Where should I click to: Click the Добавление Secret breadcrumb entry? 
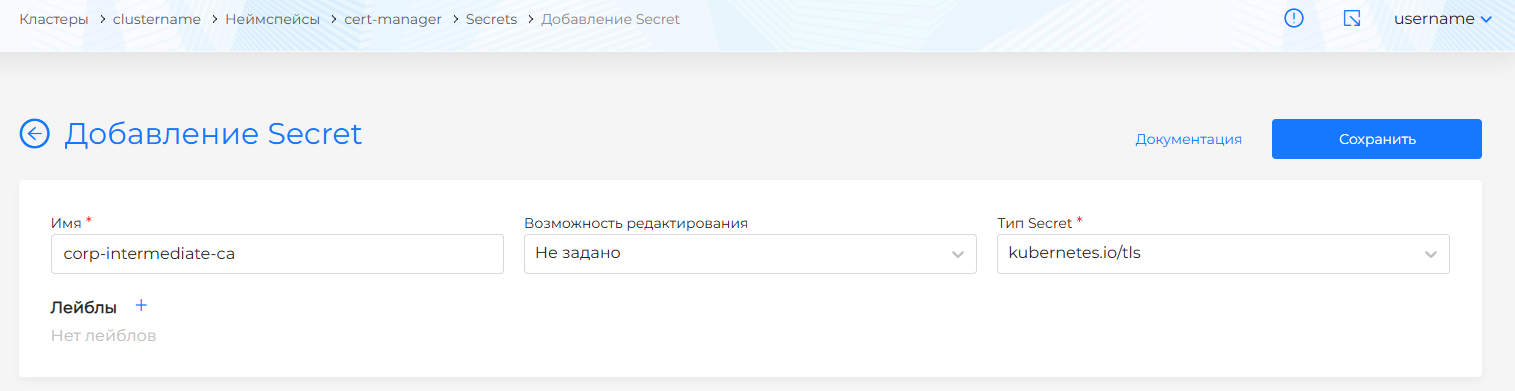pyautogui.click(x=611, y=19)
